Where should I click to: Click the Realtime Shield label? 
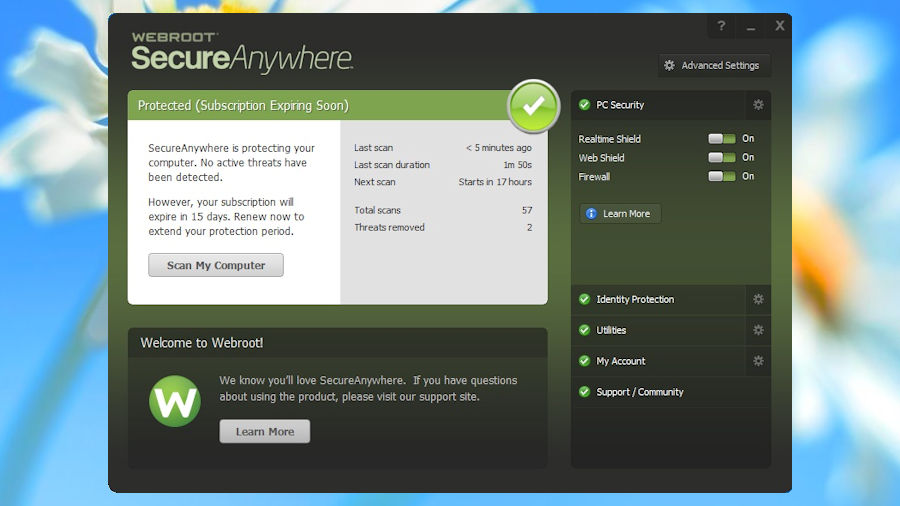point(610,139)
